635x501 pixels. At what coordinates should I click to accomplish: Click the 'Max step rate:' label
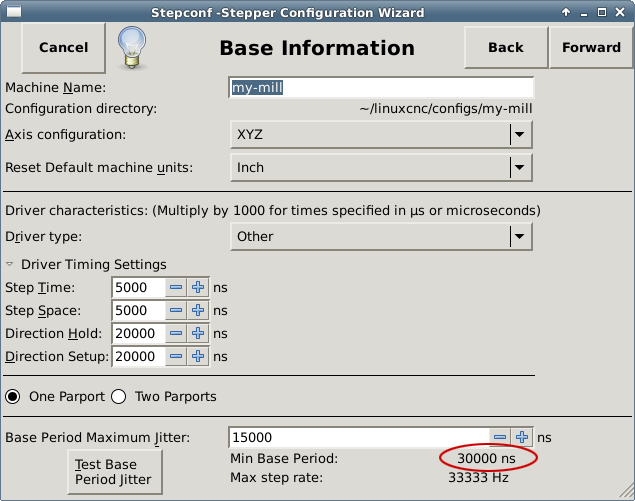click(x=277, y=478)
